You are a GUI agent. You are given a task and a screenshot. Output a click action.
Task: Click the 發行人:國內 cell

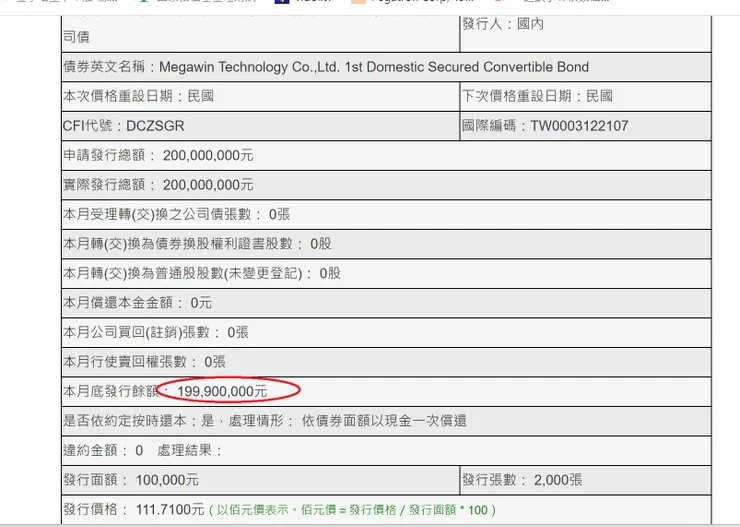(585, 33)
